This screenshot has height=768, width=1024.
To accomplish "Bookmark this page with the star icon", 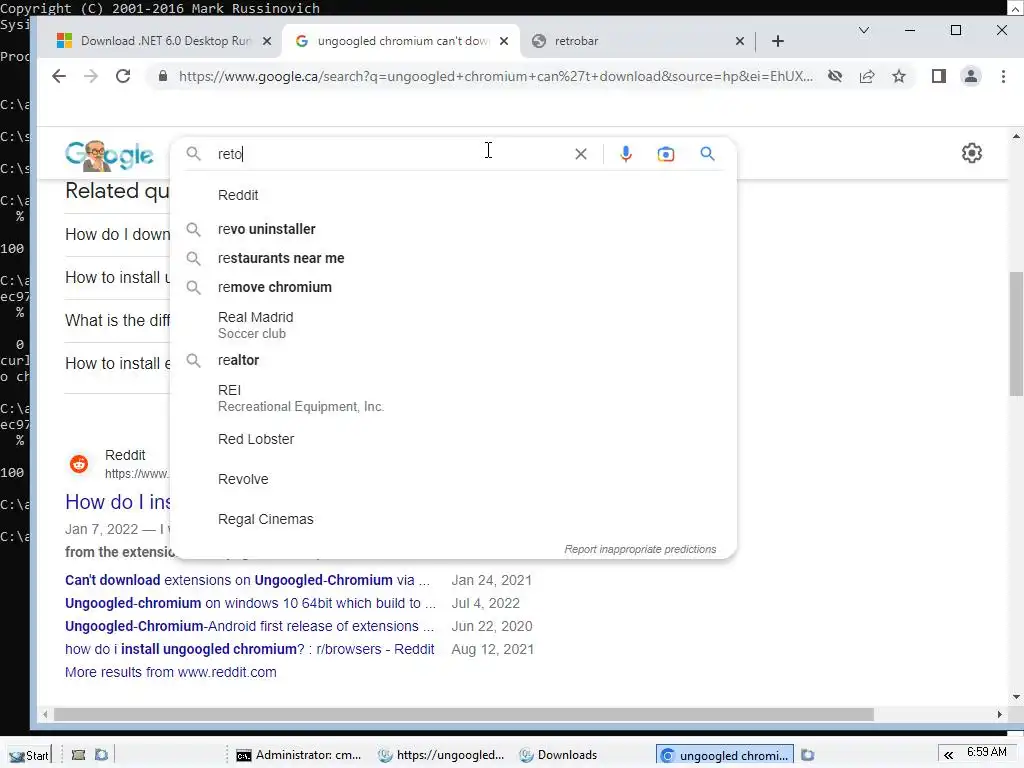I will pos(899,76).
